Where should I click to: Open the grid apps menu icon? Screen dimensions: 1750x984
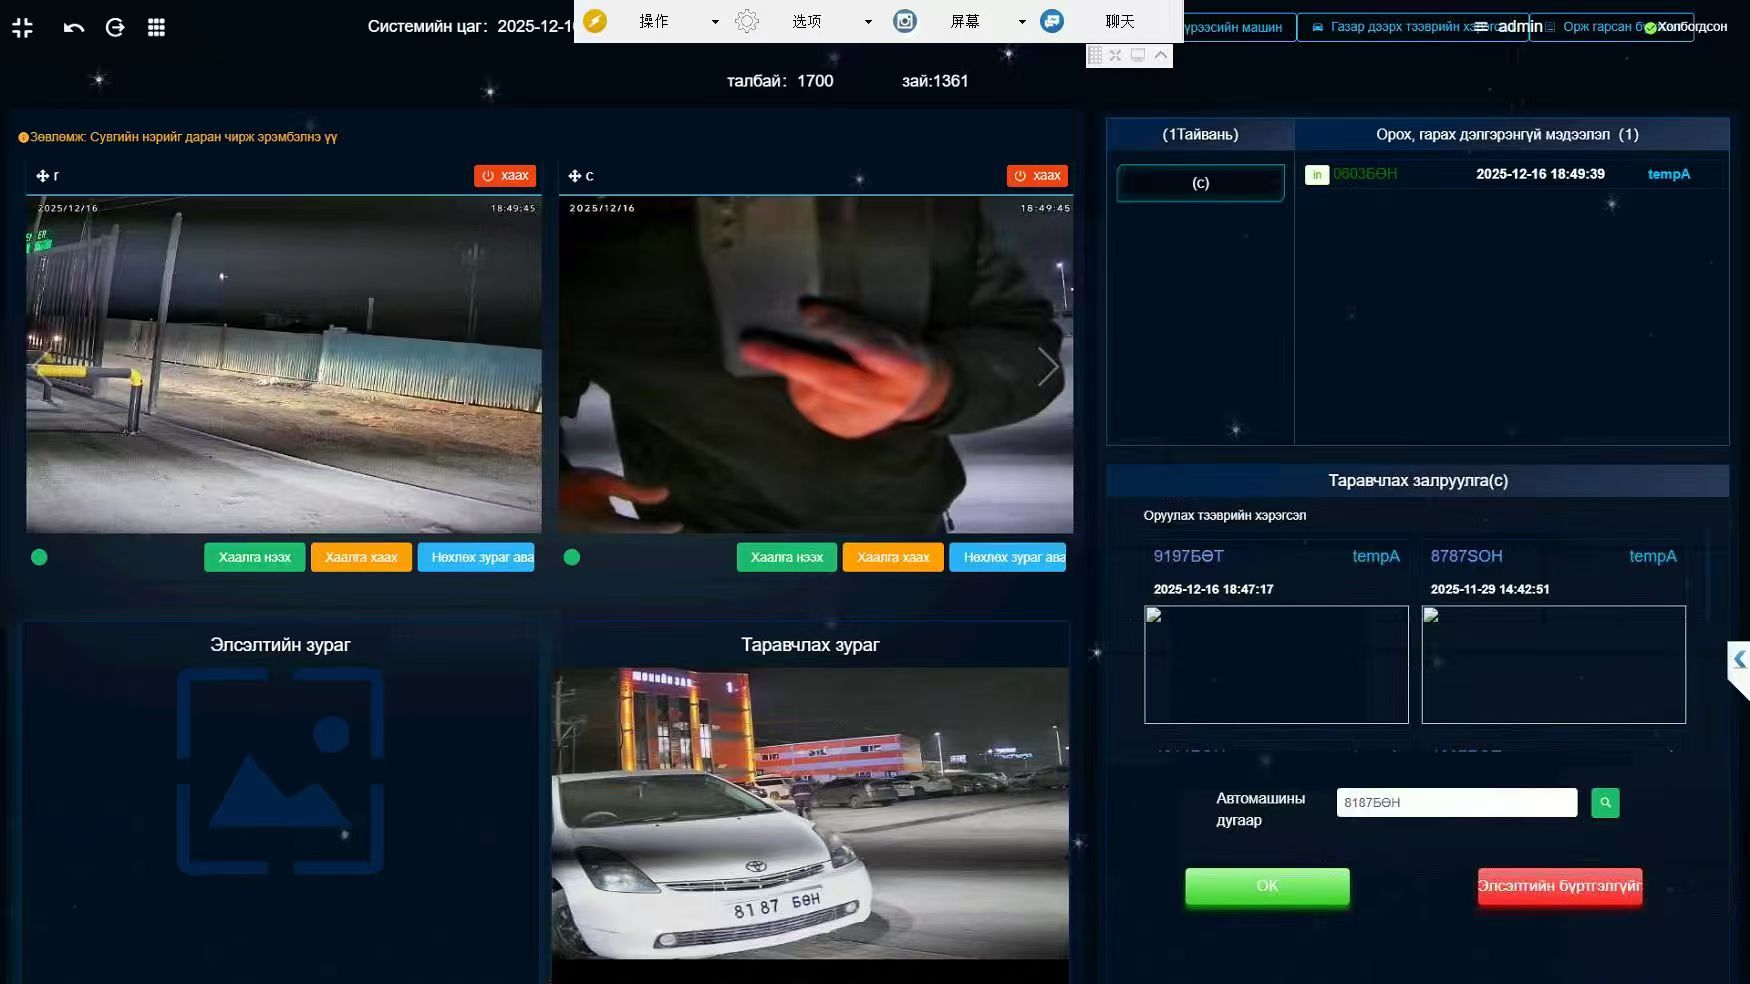click(x=156, y=28)
